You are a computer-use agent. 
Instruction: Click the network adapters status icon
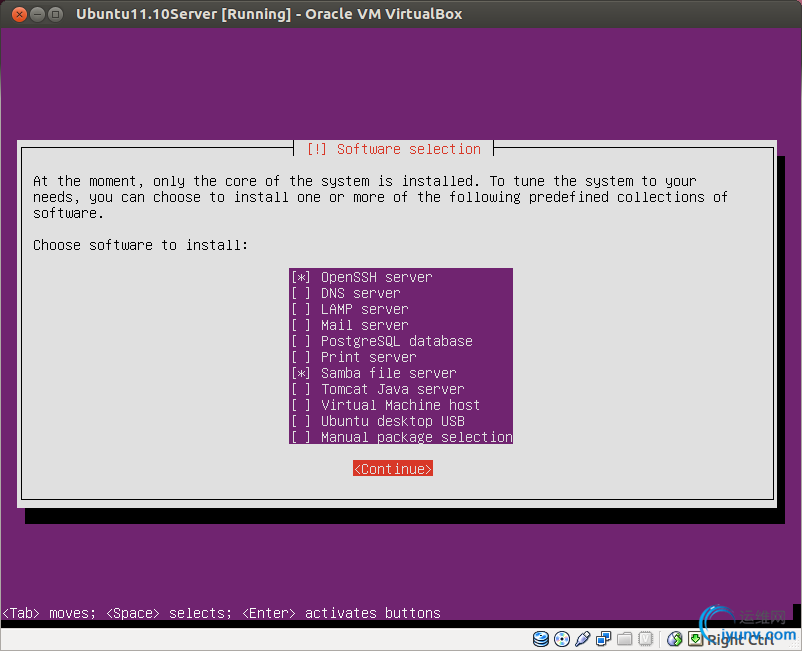604,639
